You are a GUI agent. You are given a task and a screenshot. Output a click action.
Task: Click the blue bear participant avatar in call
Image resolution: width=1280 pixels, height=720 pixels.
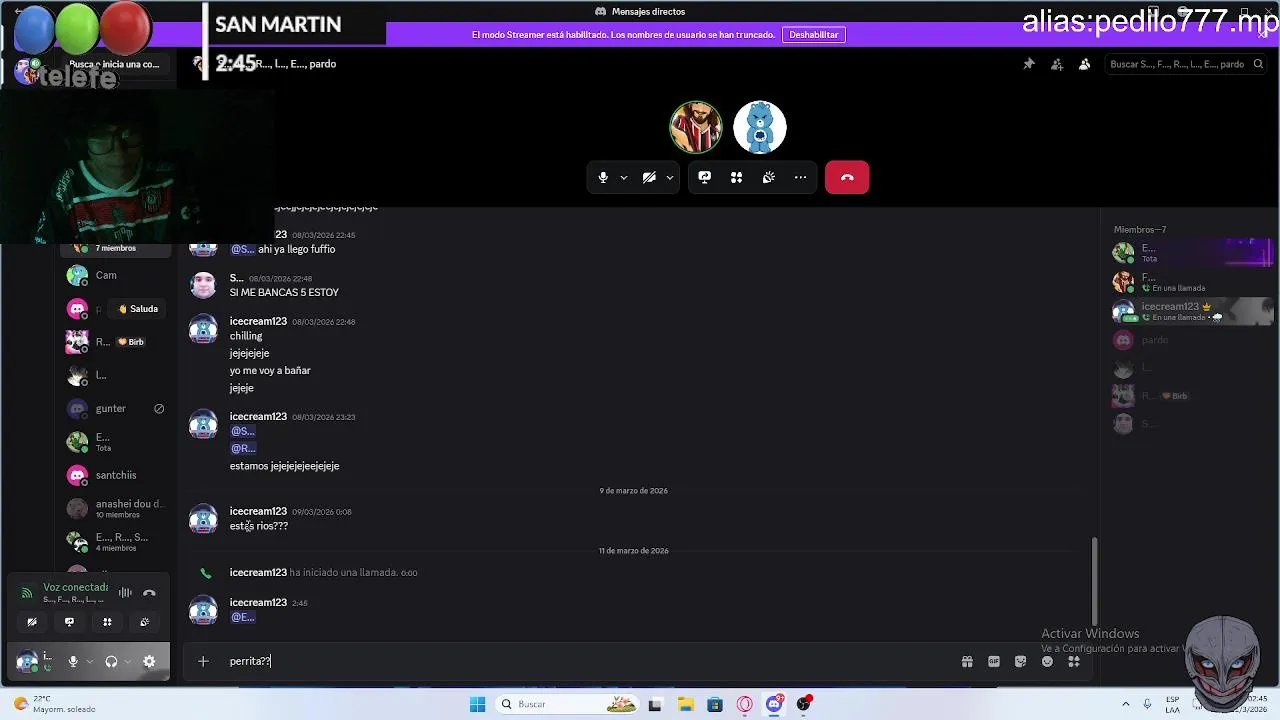pos(760,127)
